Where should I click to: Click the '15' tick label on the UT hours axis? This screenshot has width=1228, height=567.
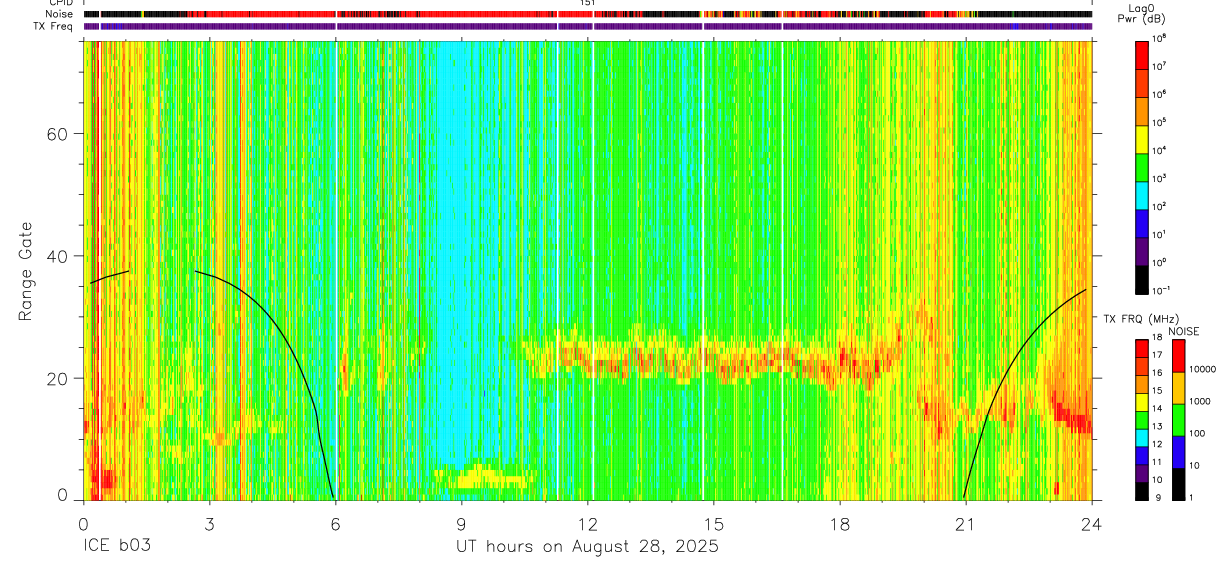pyautogui.click(x=714, y=523)
